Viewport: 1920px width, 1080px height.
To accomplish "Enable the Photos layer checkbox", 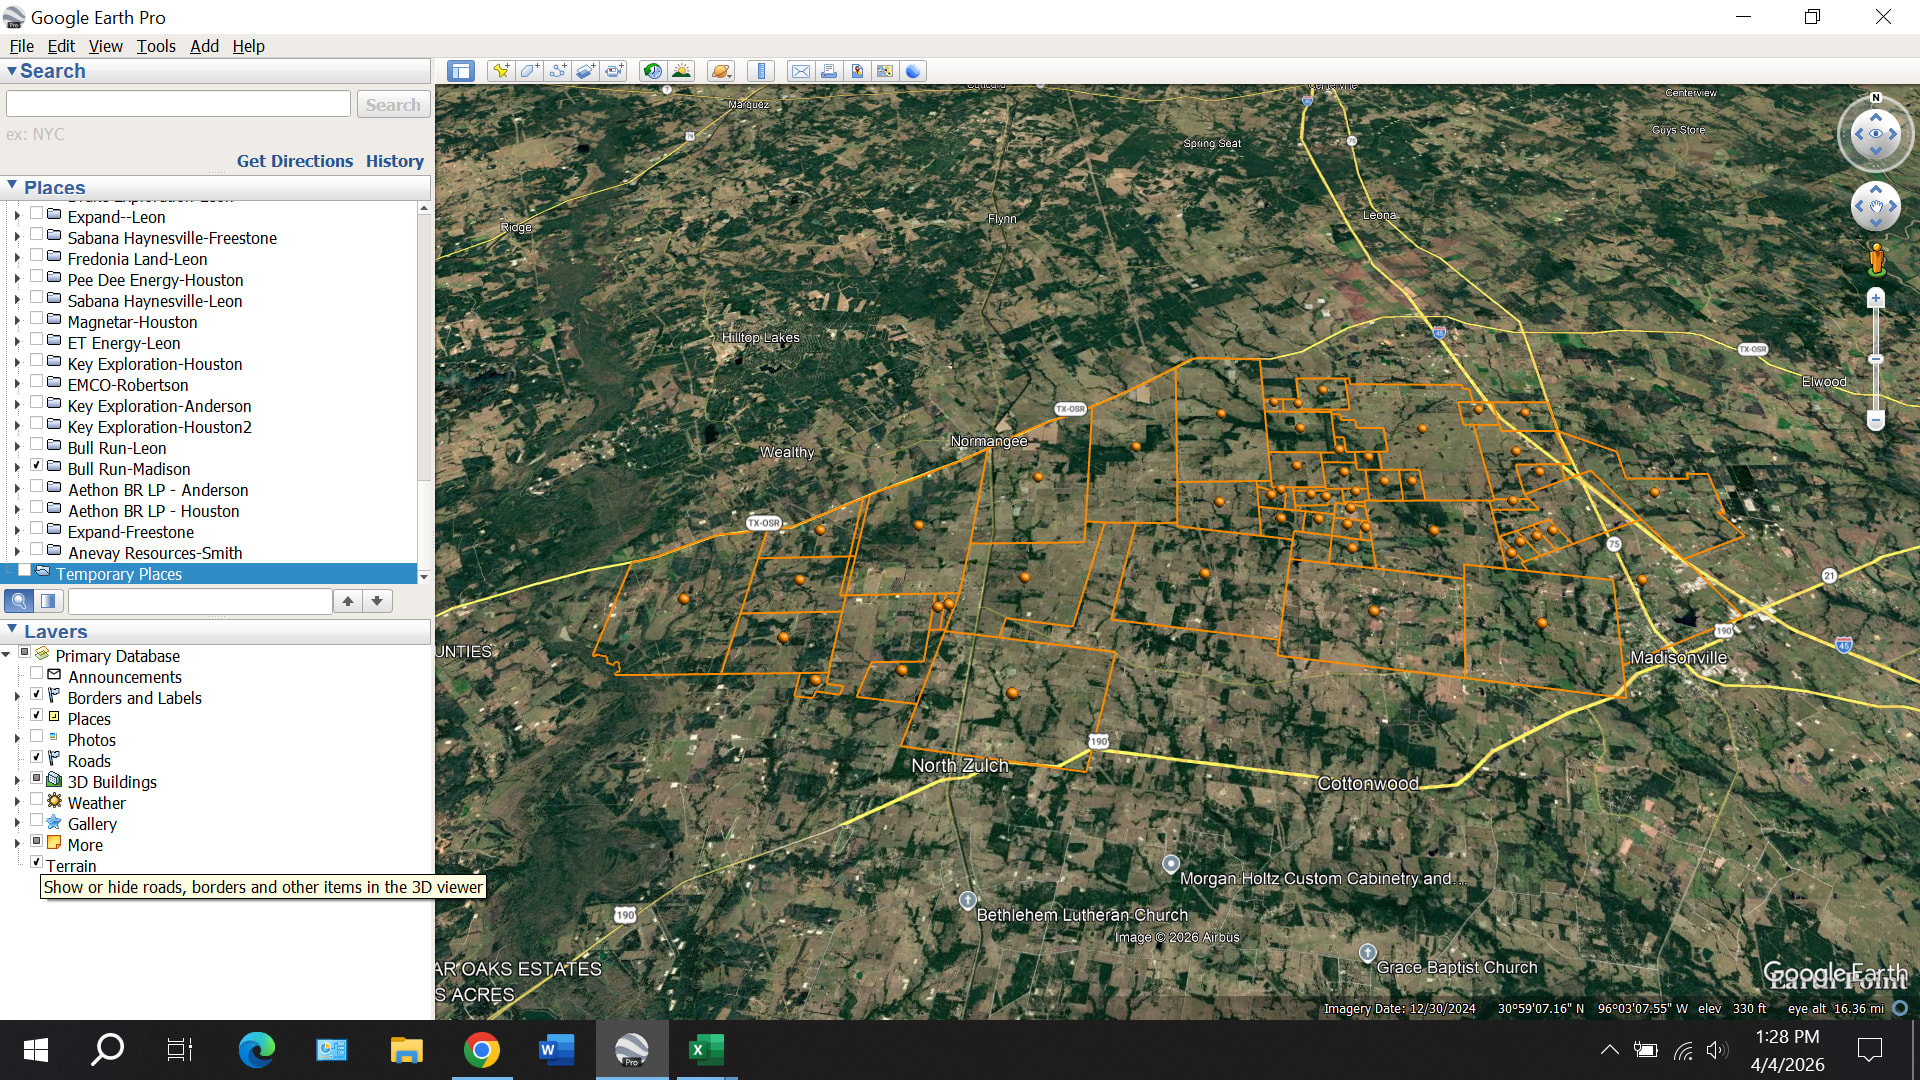I will click(37, 737).
